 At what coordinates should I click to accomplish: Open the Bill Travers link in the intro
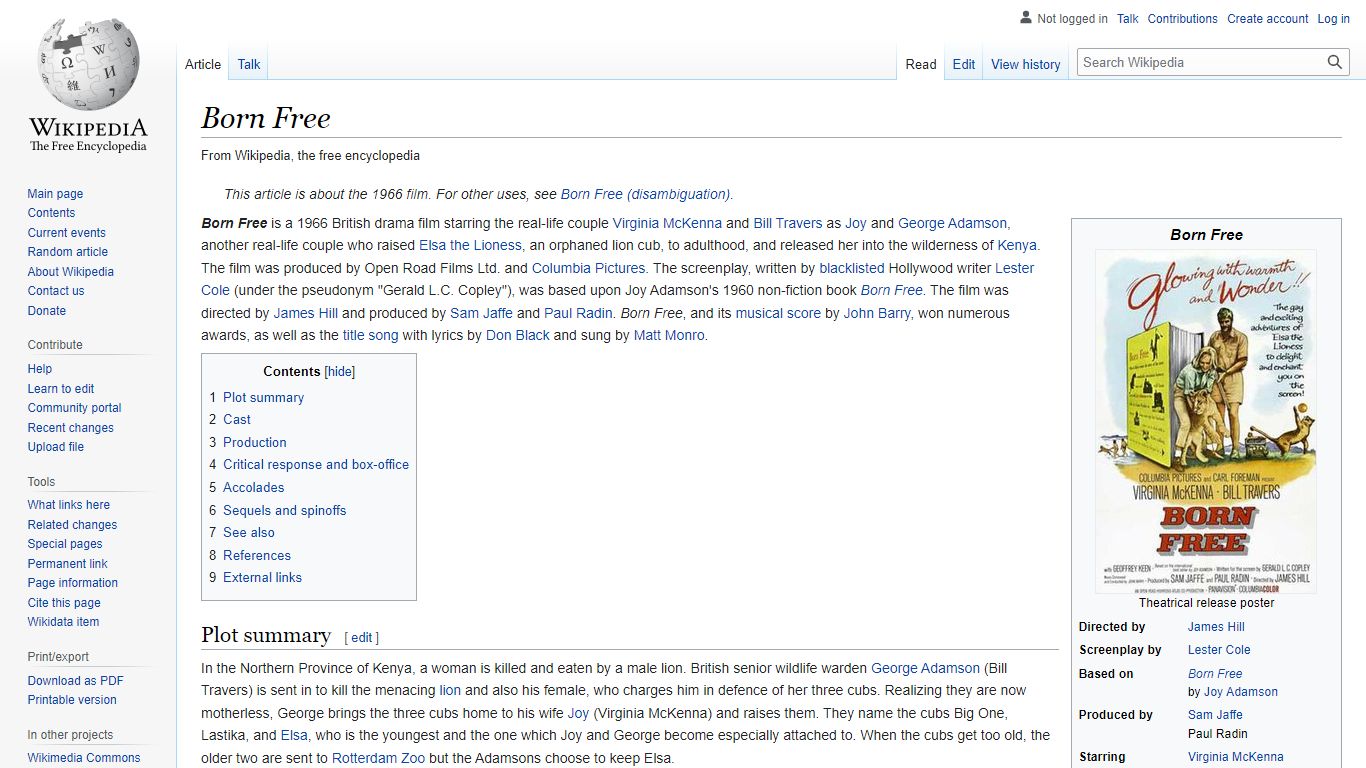(x=788, y=223)
